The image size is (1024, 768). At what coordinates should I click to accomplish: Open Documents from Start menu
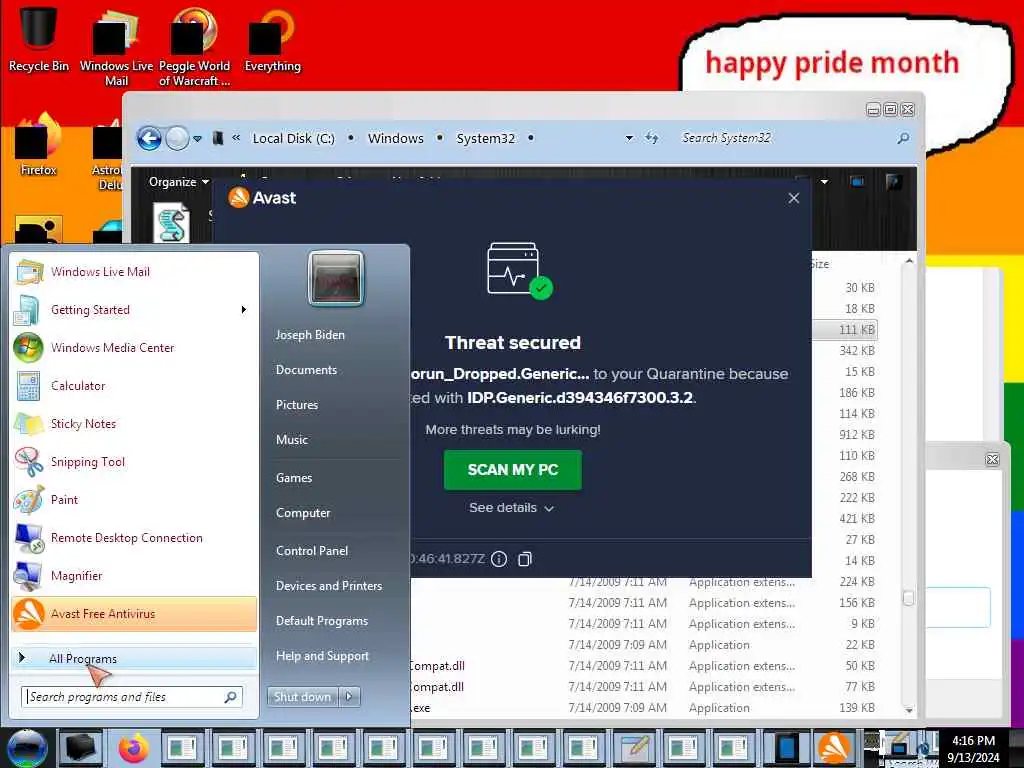(x=306, y=370)
